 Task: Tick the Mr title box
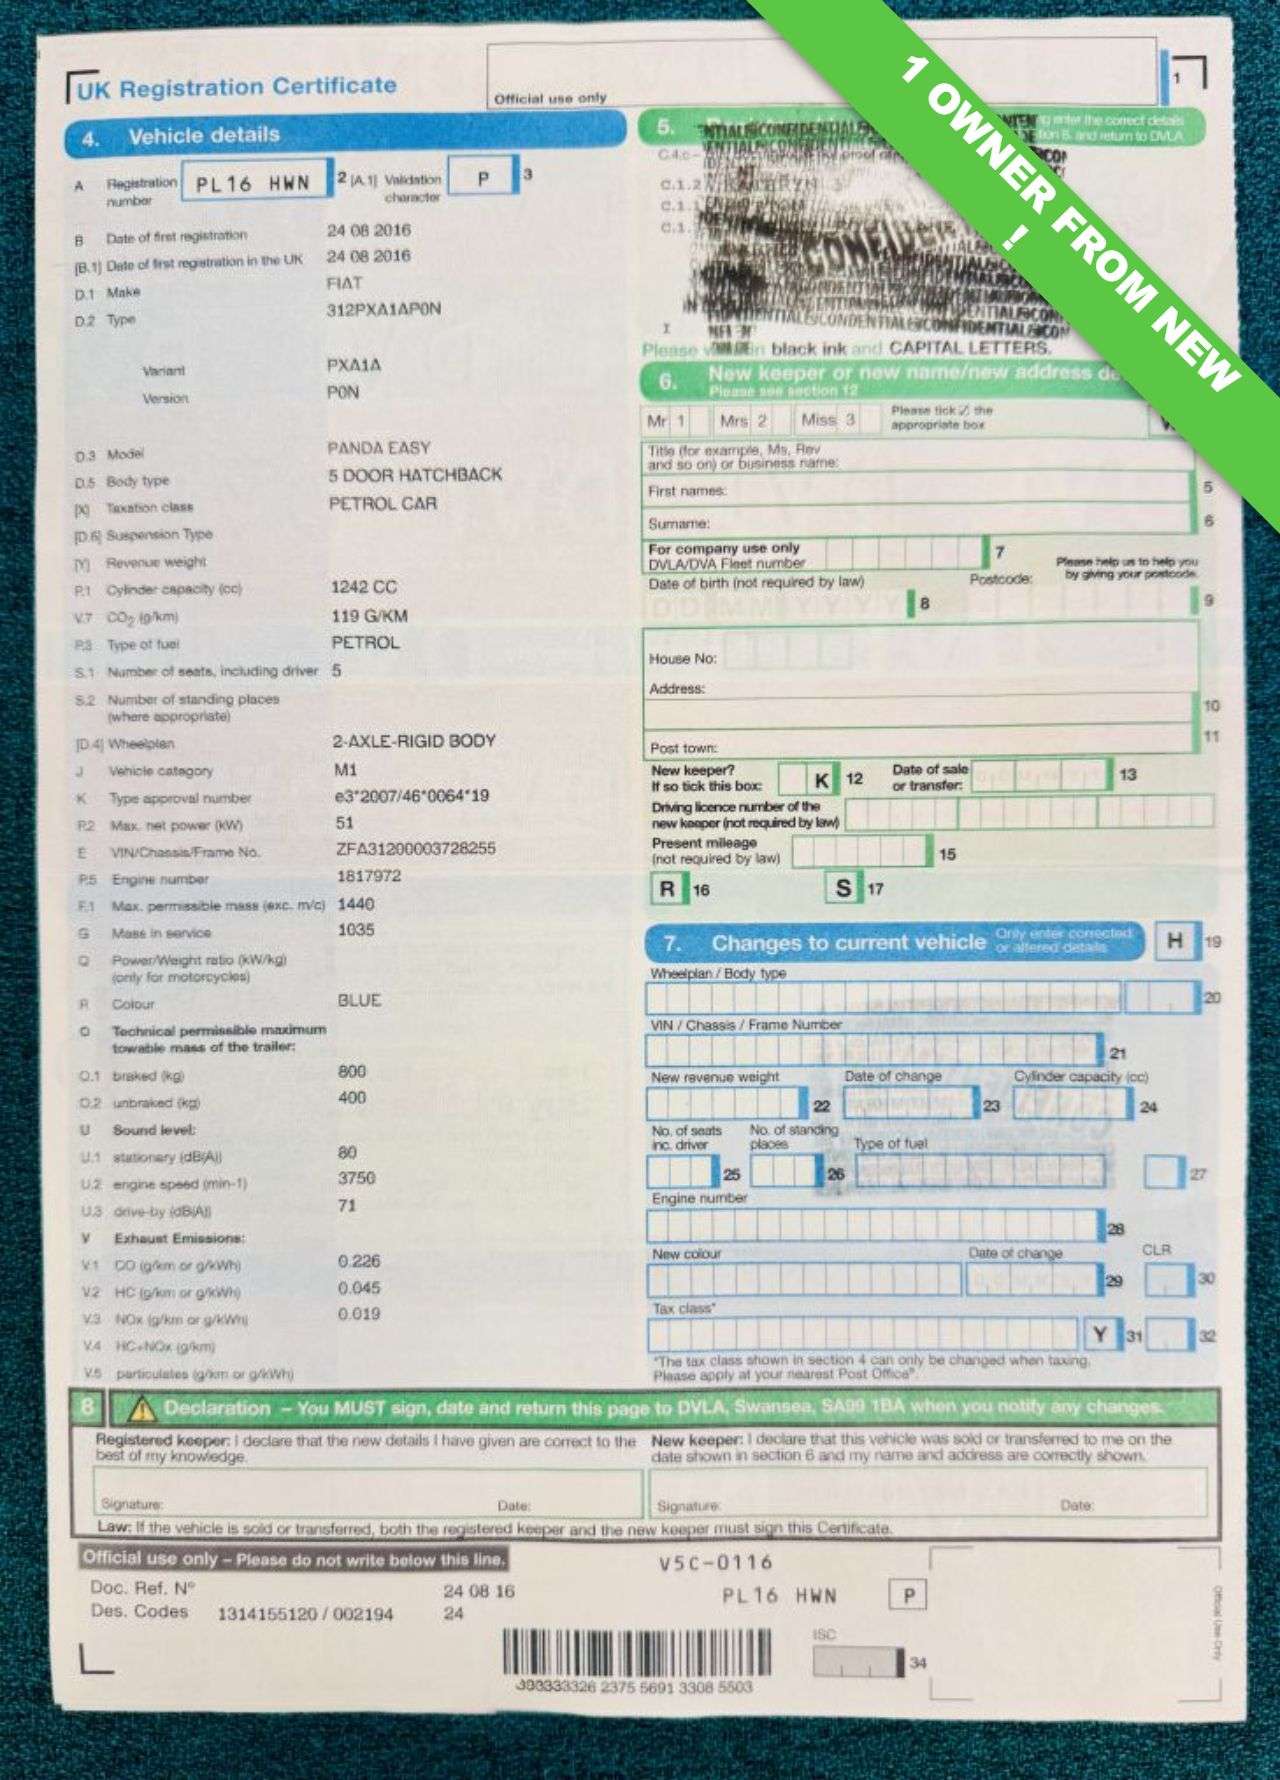[679, 421]
